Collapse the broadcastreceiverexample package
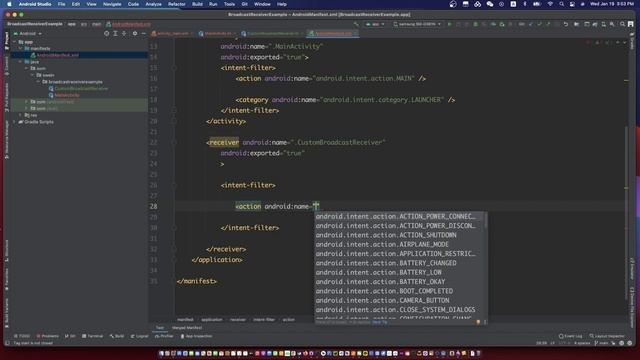The image size is (640, 360). point(39,82)
